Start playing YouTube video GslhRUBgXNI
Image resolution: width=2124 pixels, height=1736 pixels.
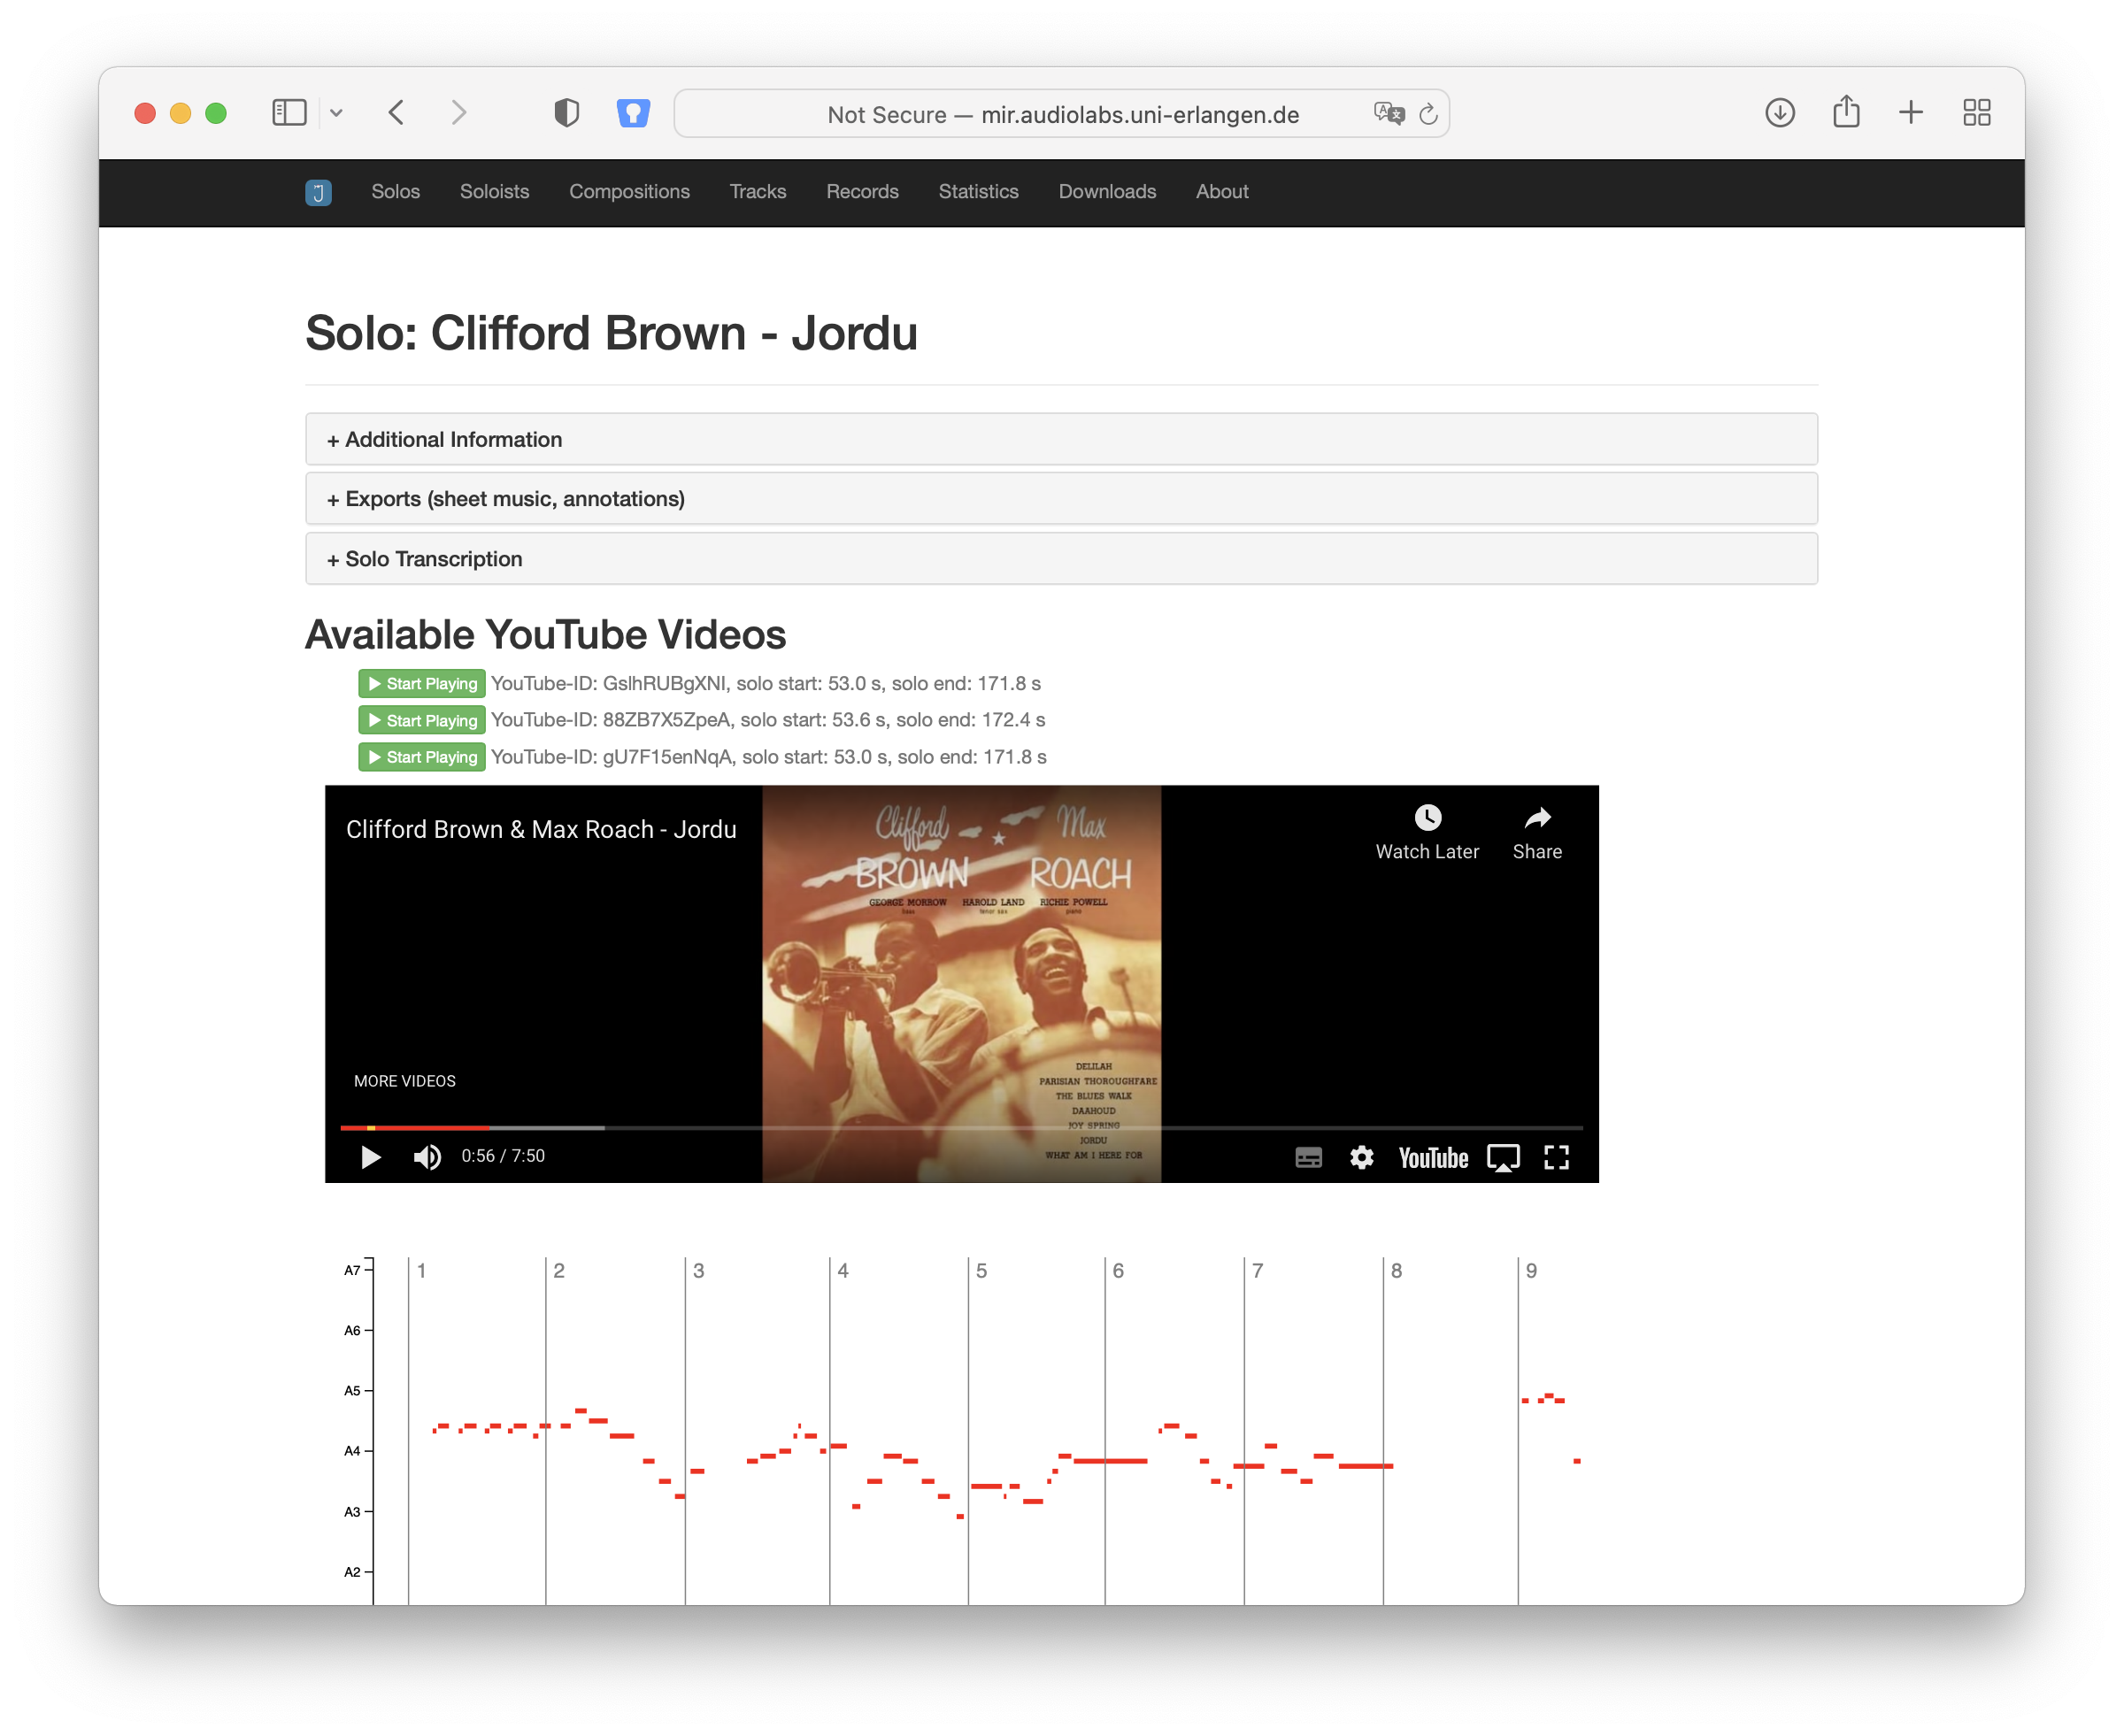pyautogui.click(x=422, y=684)
